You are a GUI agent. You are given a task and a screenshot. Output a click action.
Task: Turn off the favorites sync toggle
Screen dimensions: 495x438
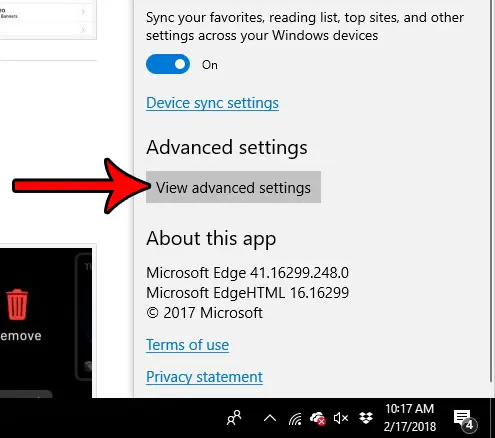[x=168, y=64]
